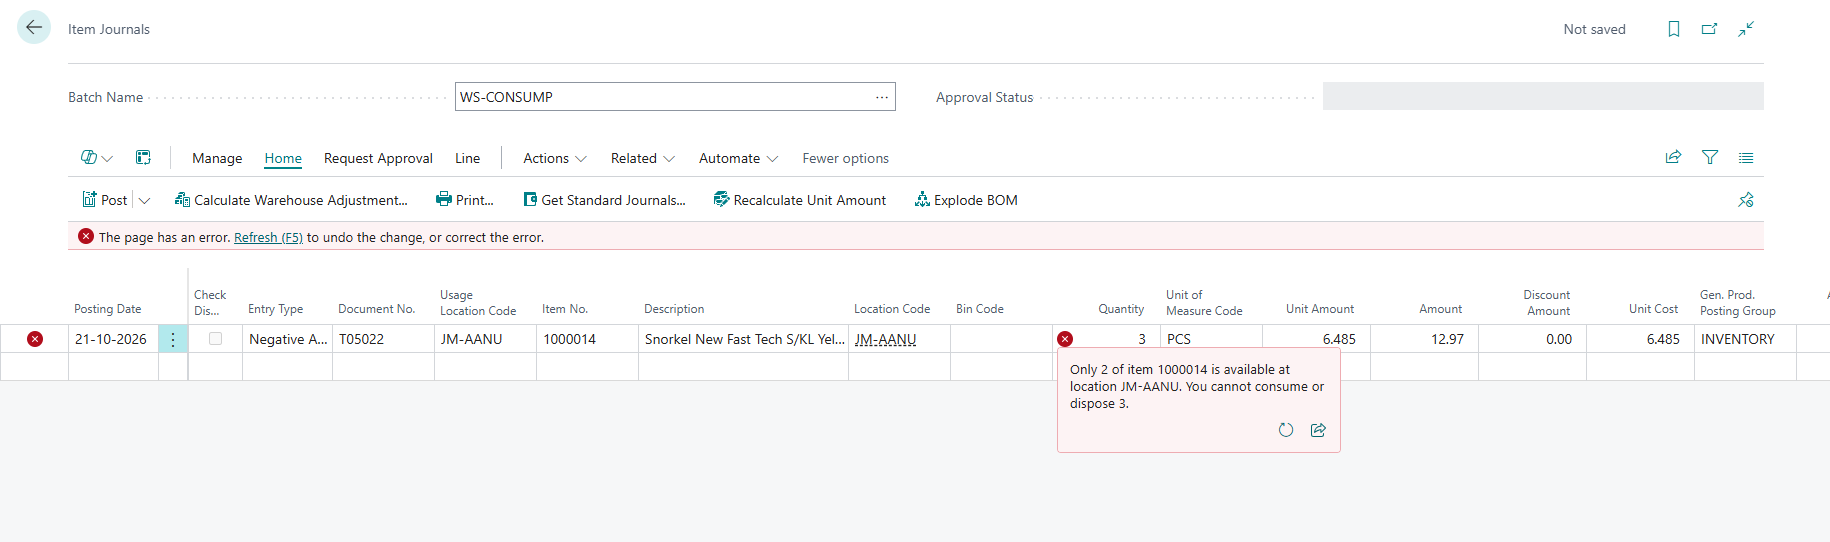
Task: Select the Discount Amount cell 0.00
Action: pos(1532,339)
